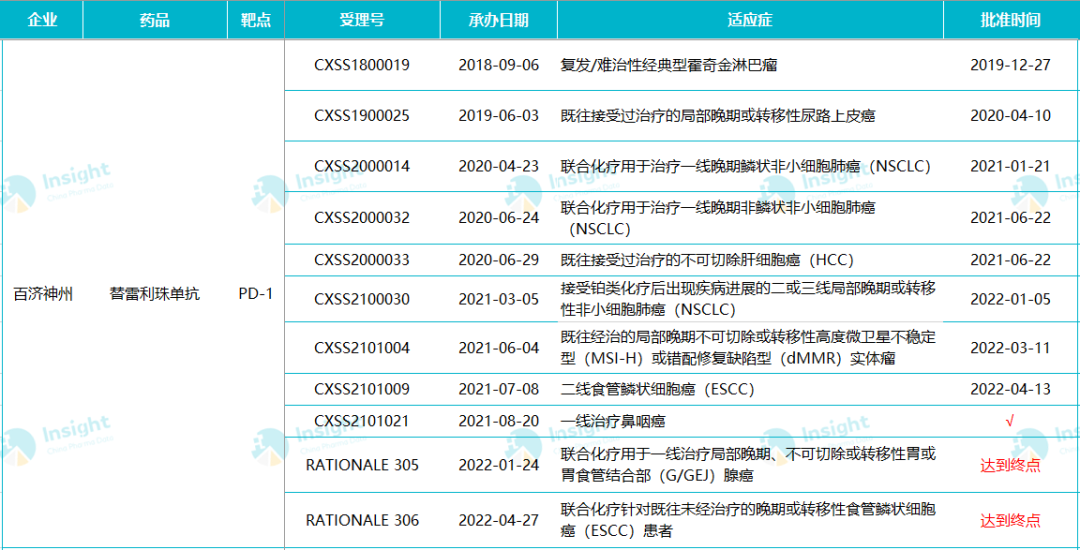The image size is (1080, 550).
Task: Select the 一线晚期鳞状非小细胞肺癌 indication
Action: pos(746,167)
